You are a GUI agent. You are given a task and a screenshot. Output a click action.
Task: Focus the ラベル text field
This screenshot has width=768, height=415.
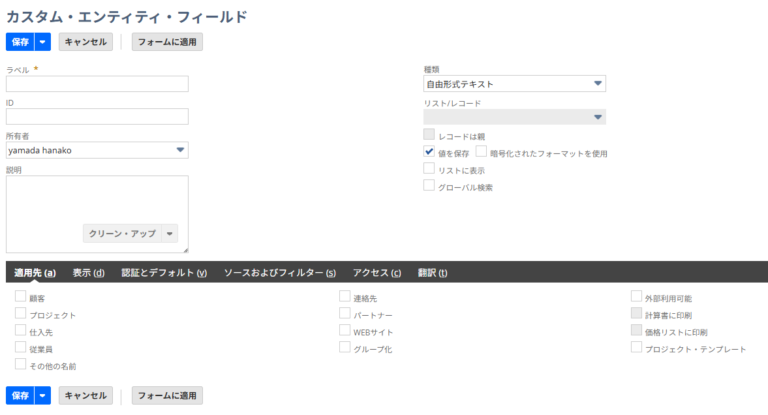[97, 84]
